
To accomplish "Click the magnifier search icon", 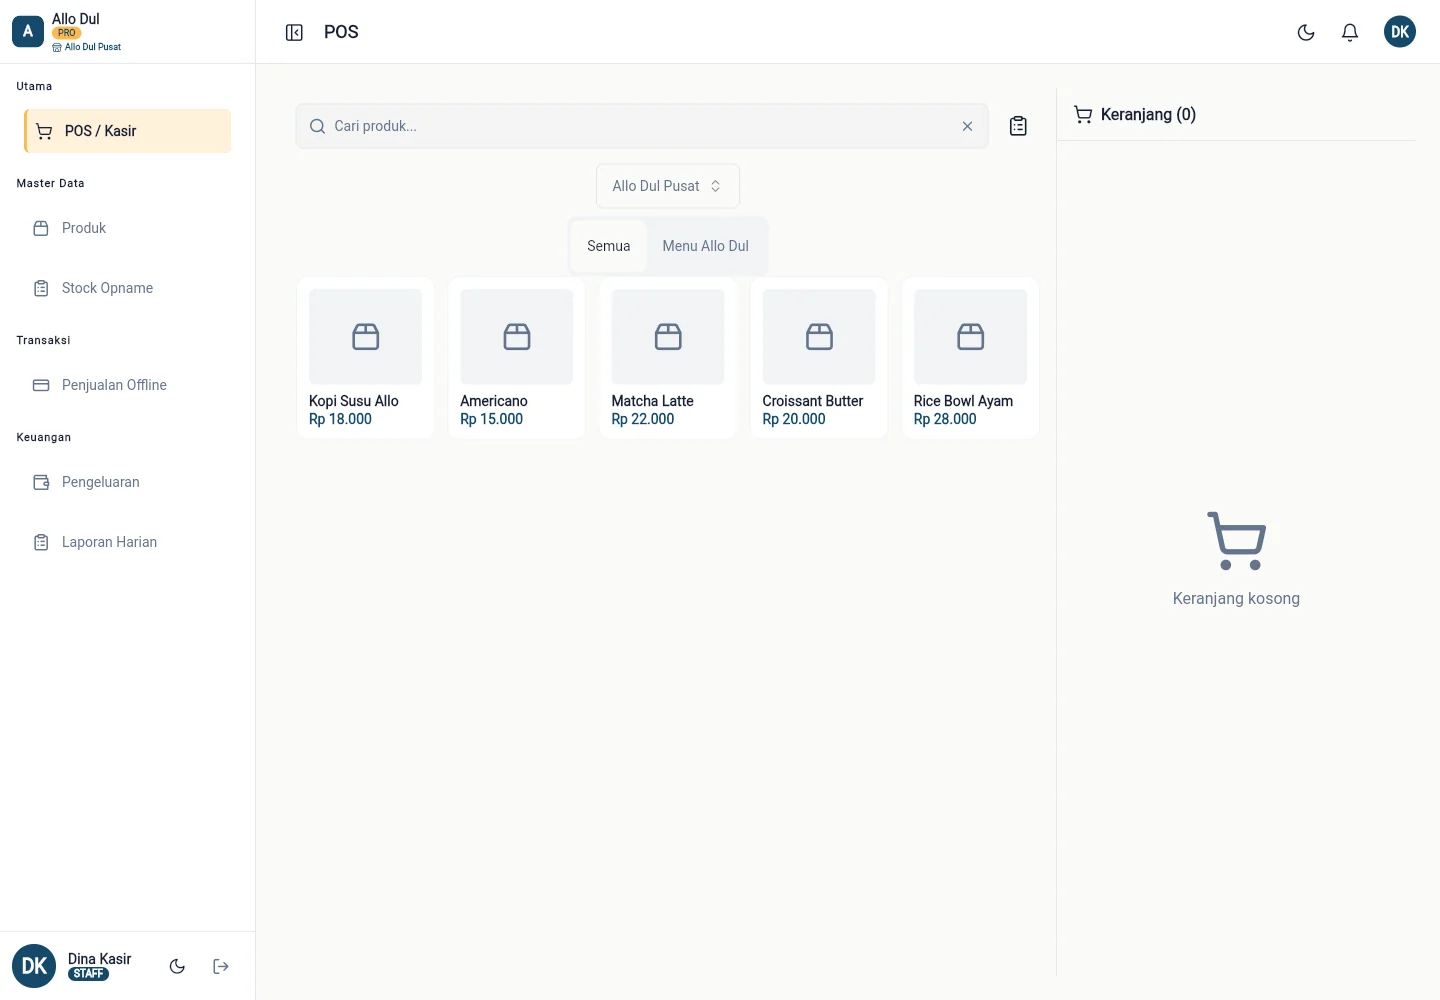I will coord(317,126).
